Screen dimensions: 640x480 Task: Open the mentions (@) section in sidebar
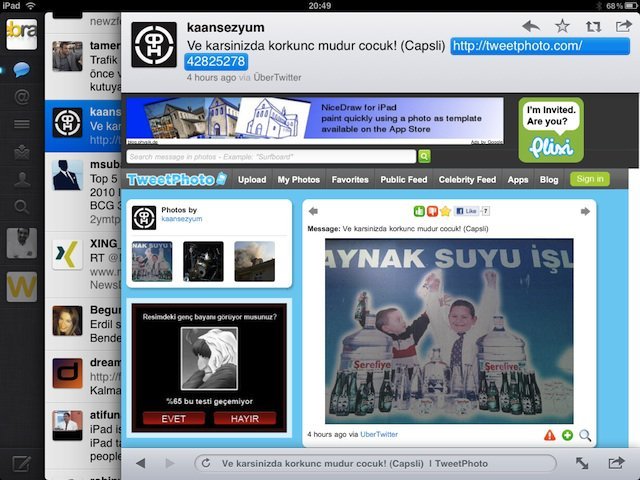click(x=21, y=97)
